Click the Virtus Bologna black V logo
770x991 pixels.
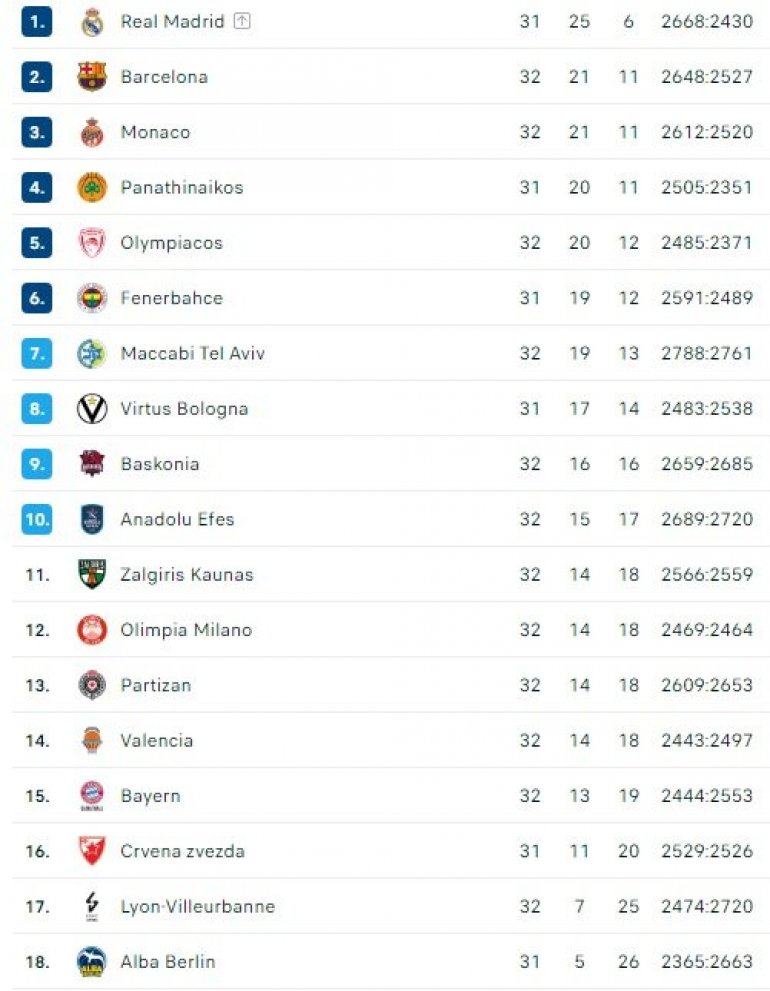[x=92, y=408]
